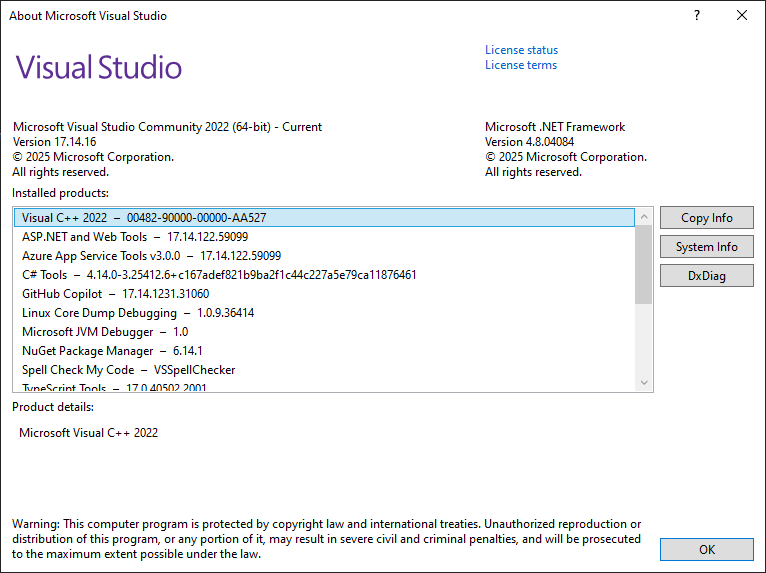
Task: Launch DxDiag
Action: (706, 276)
